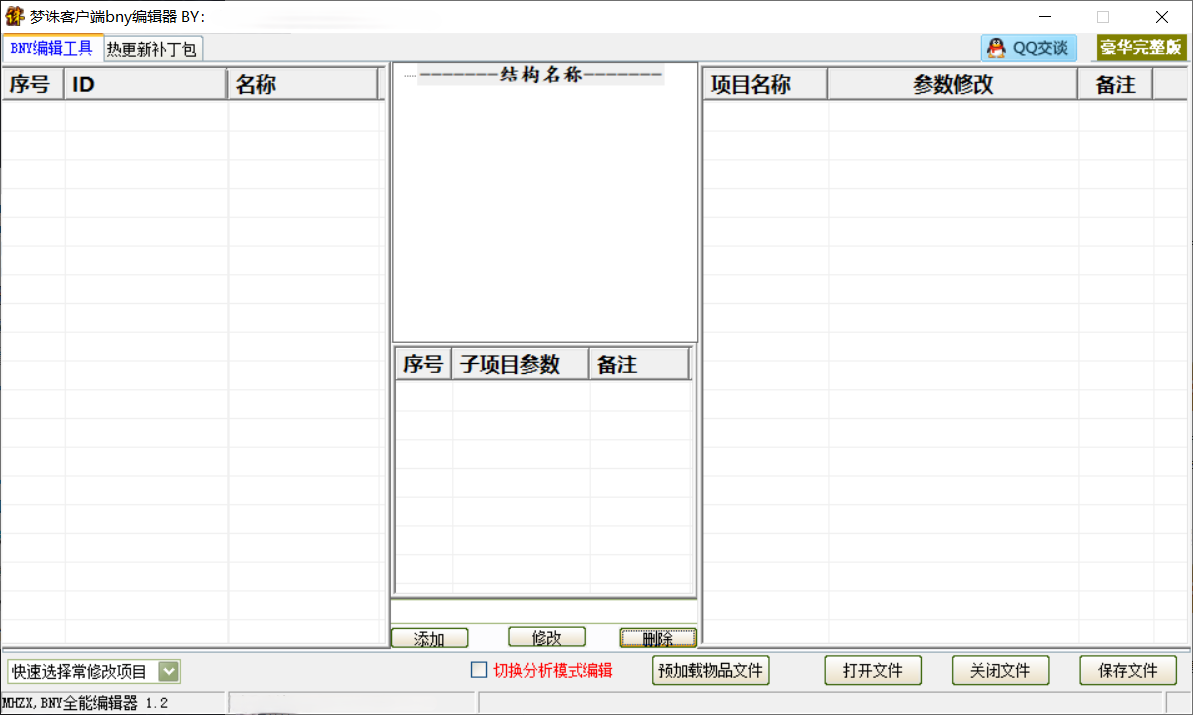The width and height of the screenshot is (1193, 715).
Task: Close the file with 关闭文件
Action: tap(999, 670)
